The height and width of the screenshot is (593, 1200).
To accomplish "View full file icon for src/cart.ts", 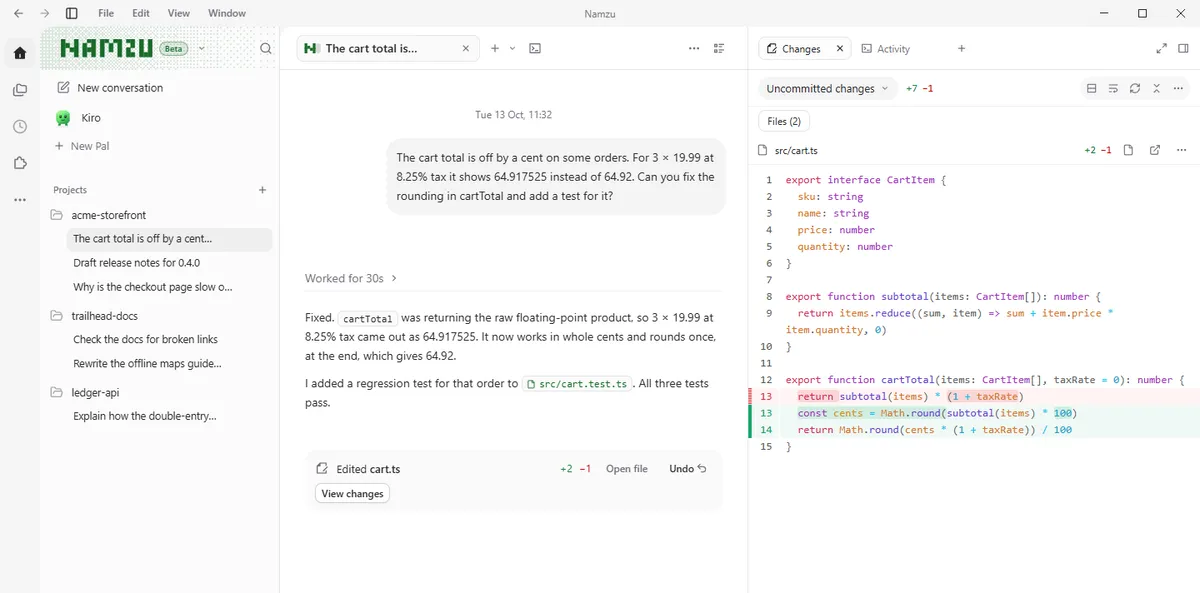I will click(1128, 150).
